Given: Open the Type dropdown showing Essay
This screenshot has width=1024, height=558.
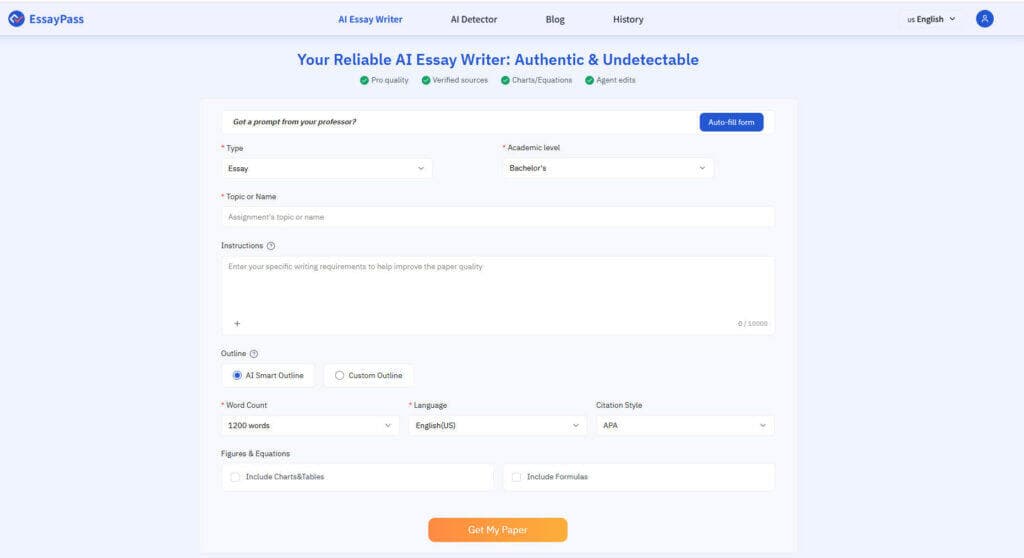Looking at the screenshot, I should 326,169.
